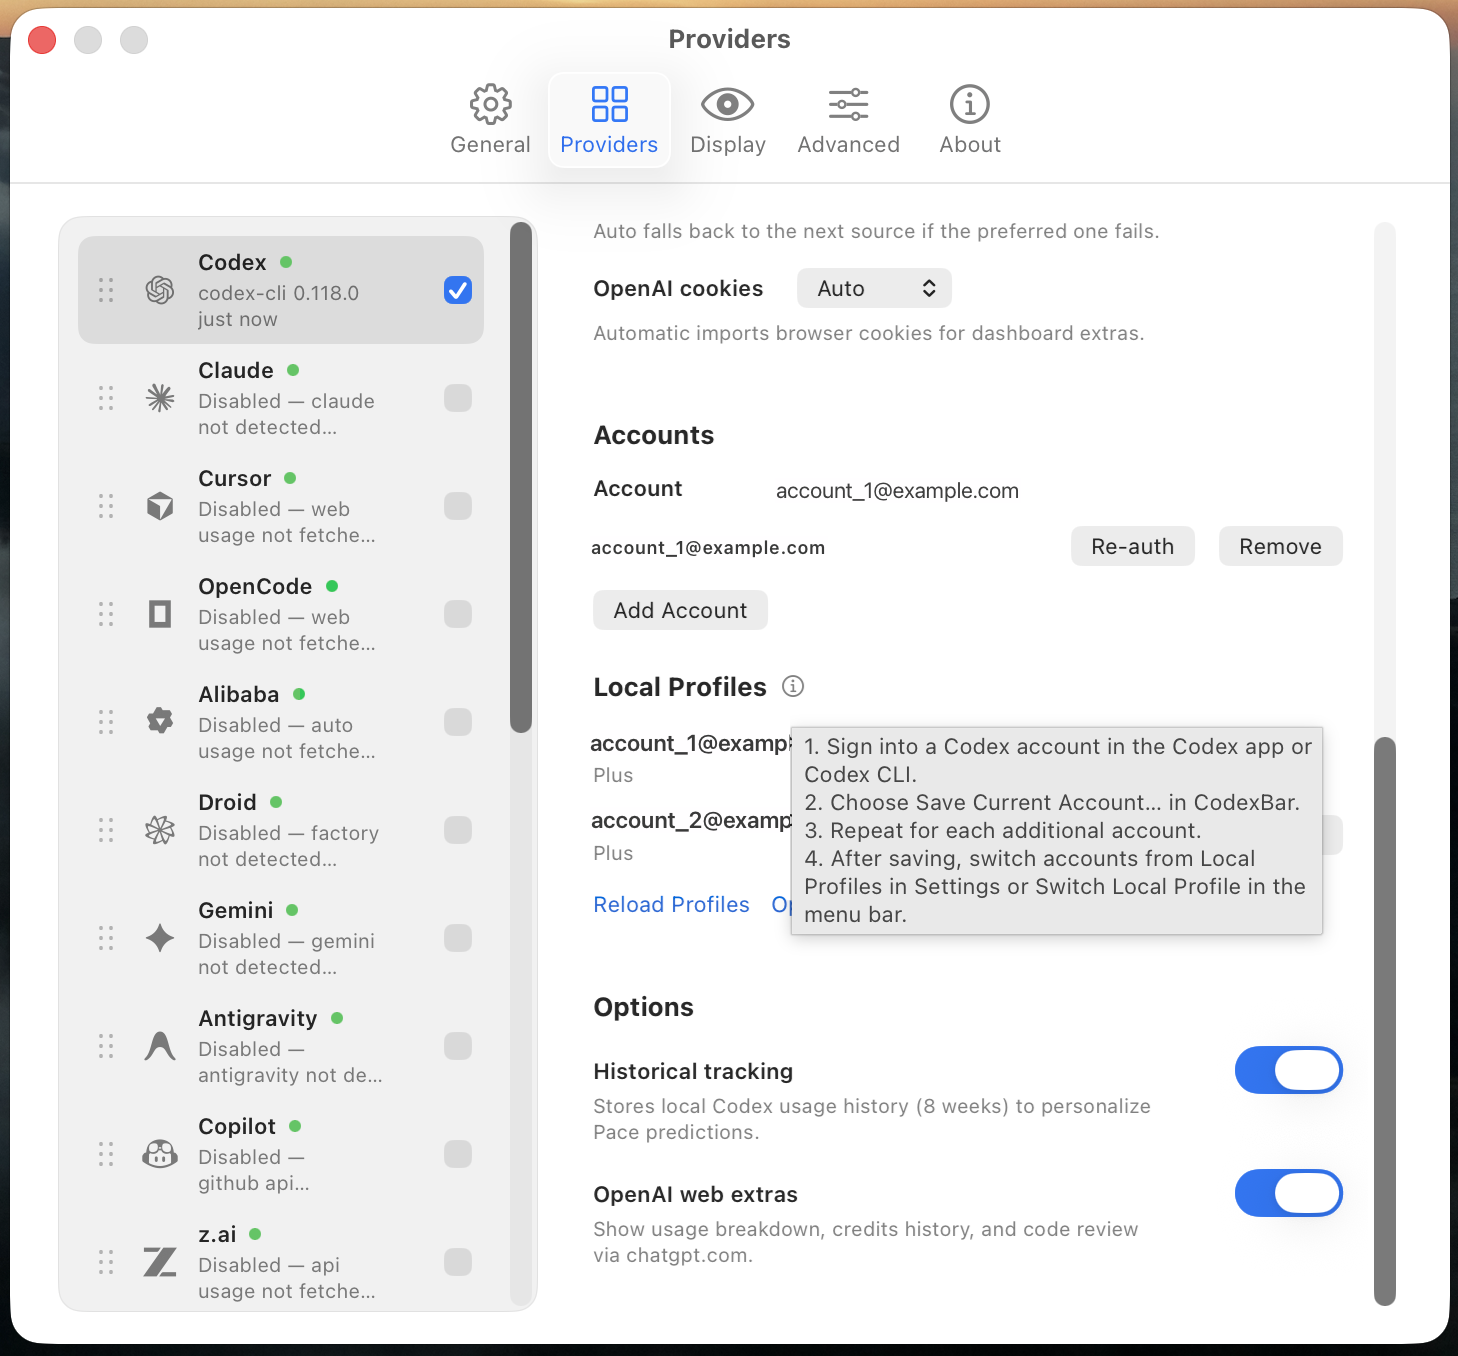Click account_1@example.com beside the Account label
The image size is (1458, 1356).
coord(897,490)
